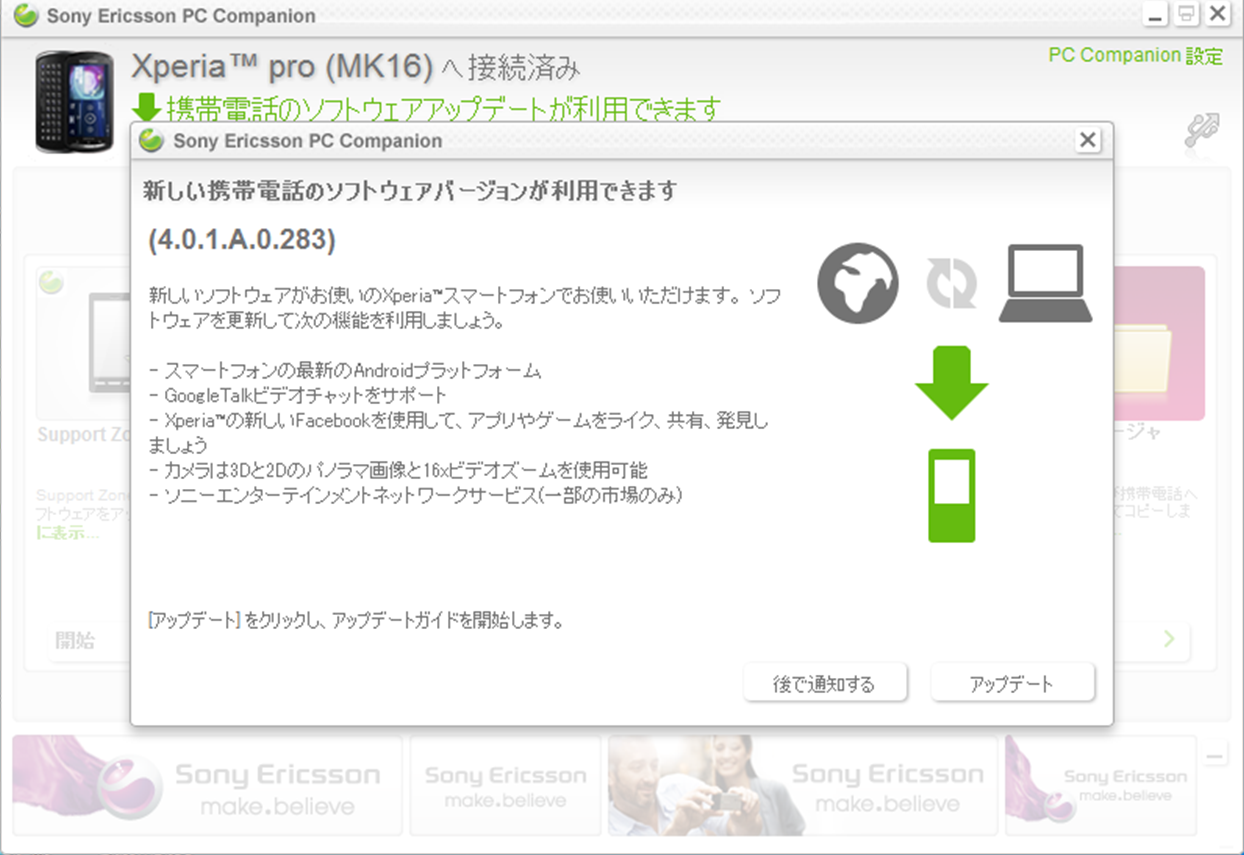Click the green software update available link

click(x=443, y=108)
